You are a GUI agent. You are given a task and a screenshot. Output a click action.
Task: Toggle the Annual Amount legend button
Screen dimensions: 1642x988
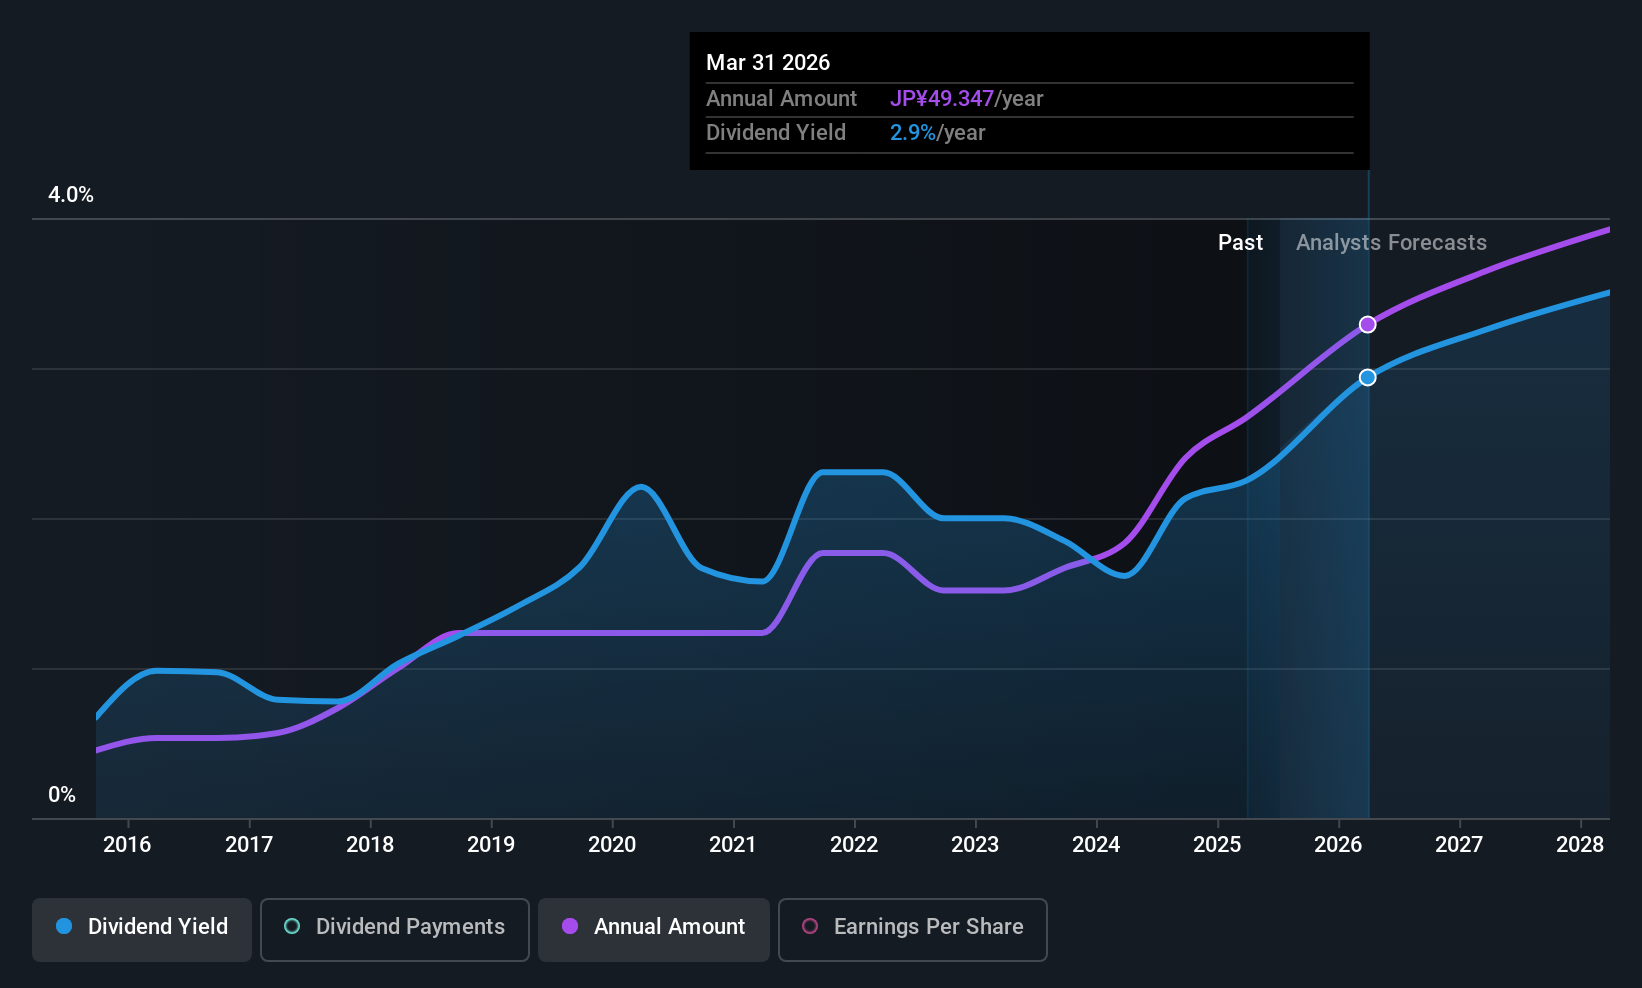pyautogui.click(x=654, y=930)
